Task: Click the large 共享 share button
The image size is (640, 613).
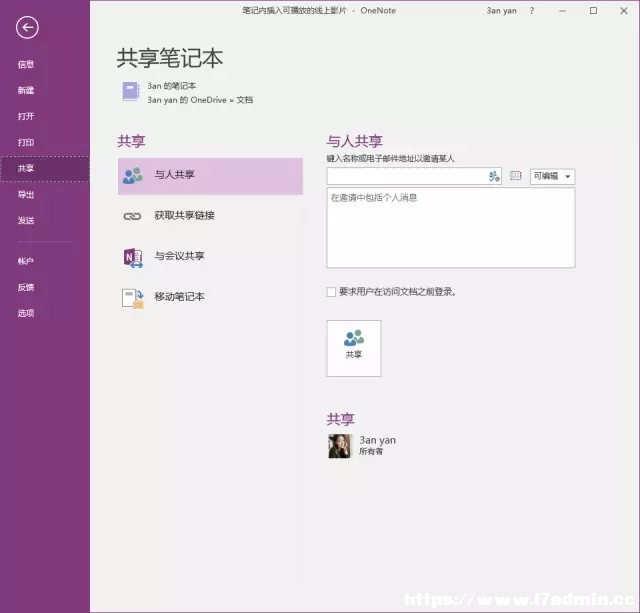Action: click(354, 348)
